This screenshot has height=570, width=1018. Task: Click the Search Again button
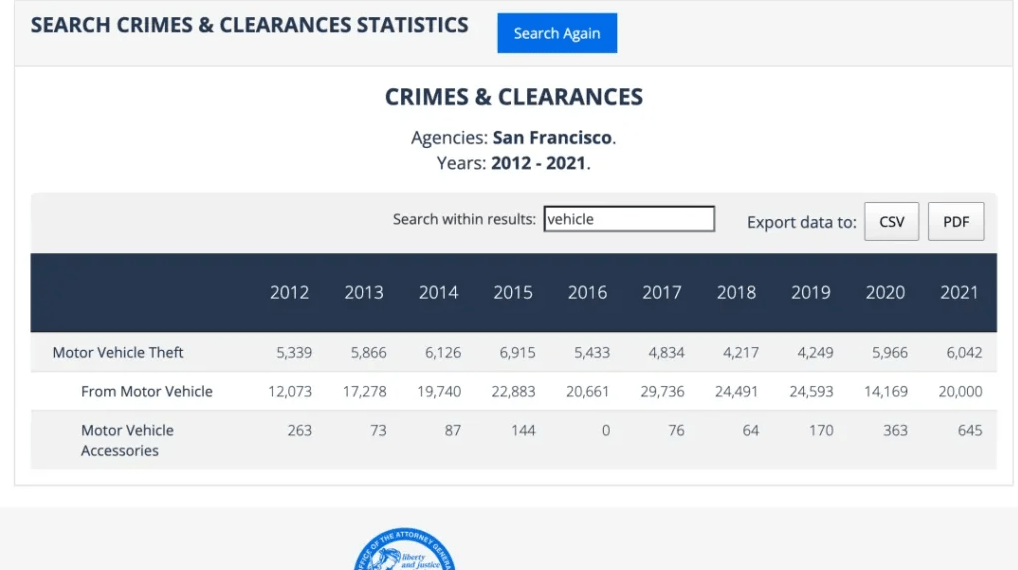point(557,33)
